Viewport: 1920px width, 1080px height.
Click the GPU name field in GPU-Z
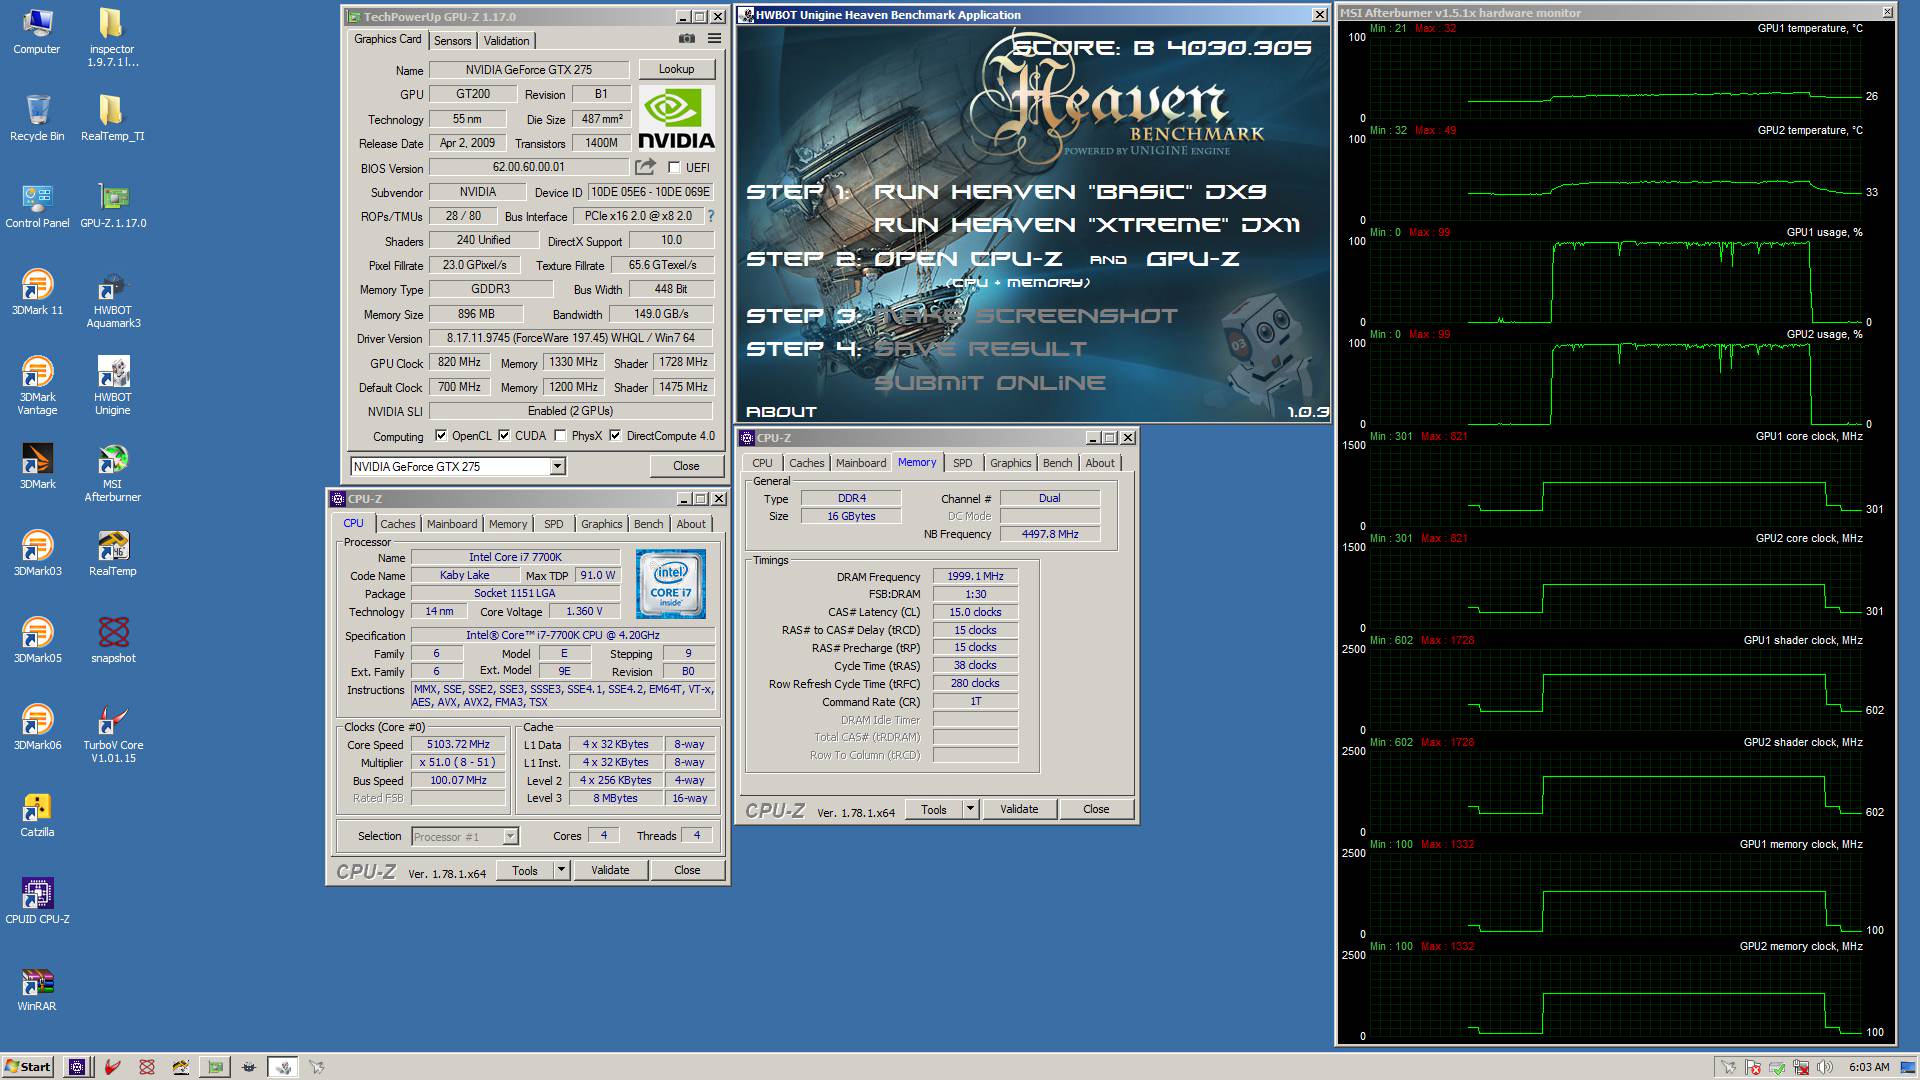coord(529,69)
